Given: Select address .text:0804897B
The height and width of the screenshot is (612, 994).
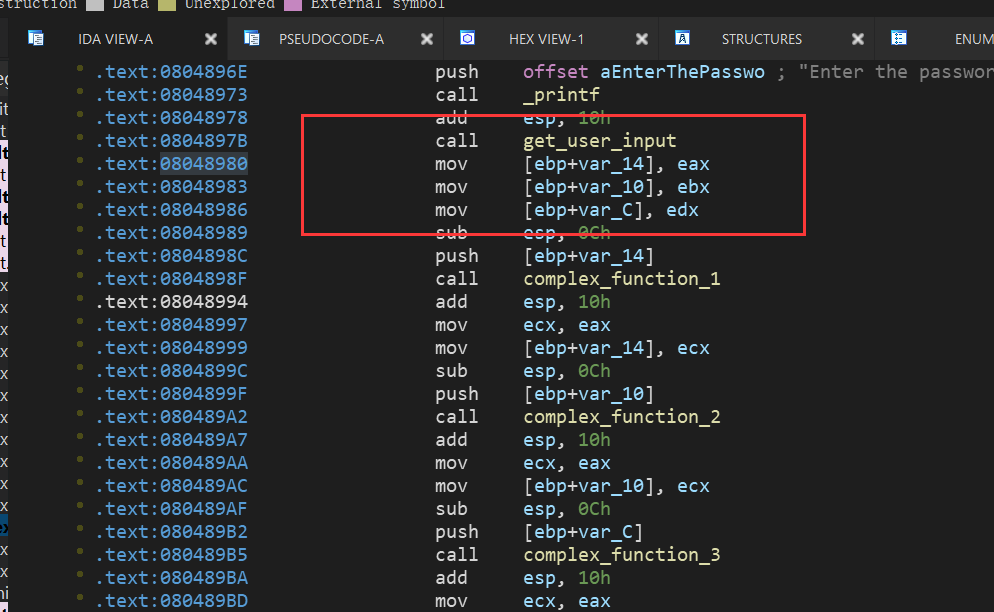Looking at the screenshot, I should [x=171, y=141].
